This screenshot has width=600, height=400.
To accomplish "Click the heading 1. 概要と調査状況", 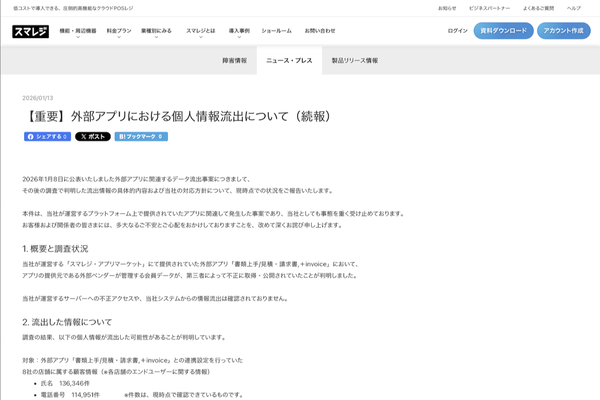I will (55, 249).
